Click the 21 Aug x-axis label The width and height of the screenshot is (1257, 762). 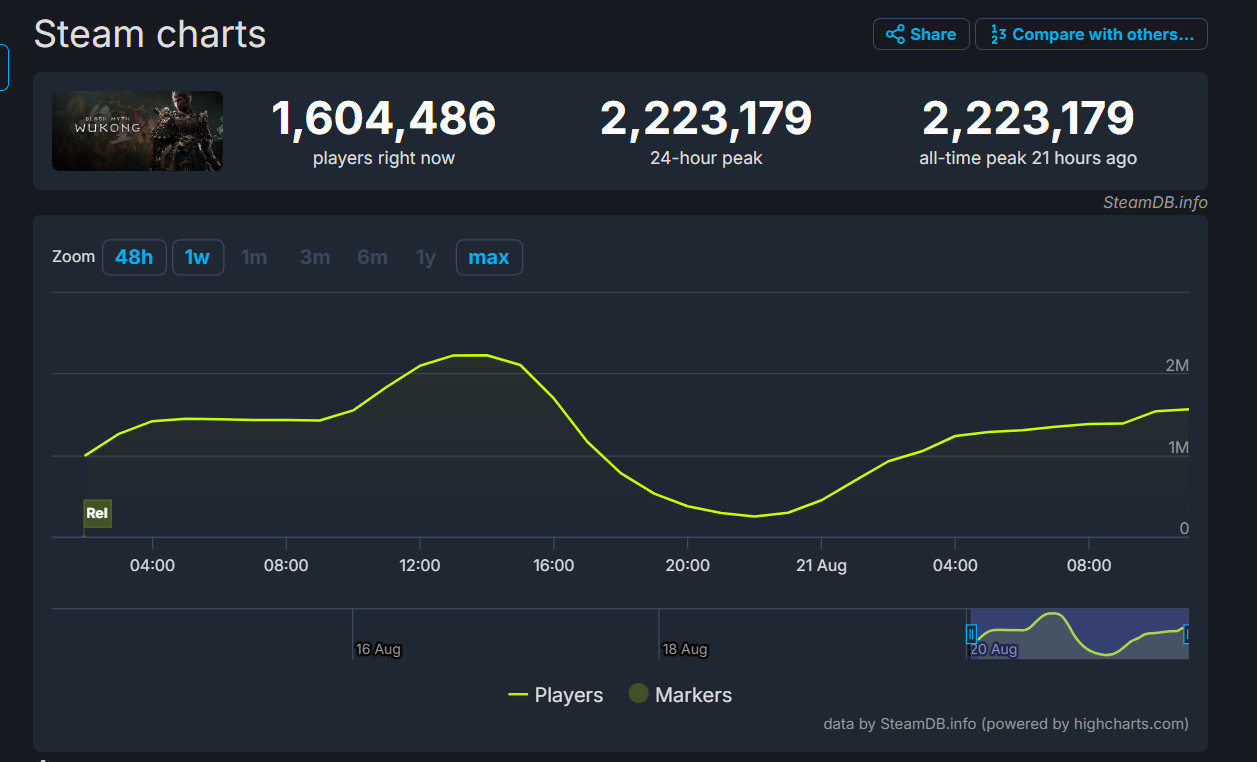tap(821, 565)
